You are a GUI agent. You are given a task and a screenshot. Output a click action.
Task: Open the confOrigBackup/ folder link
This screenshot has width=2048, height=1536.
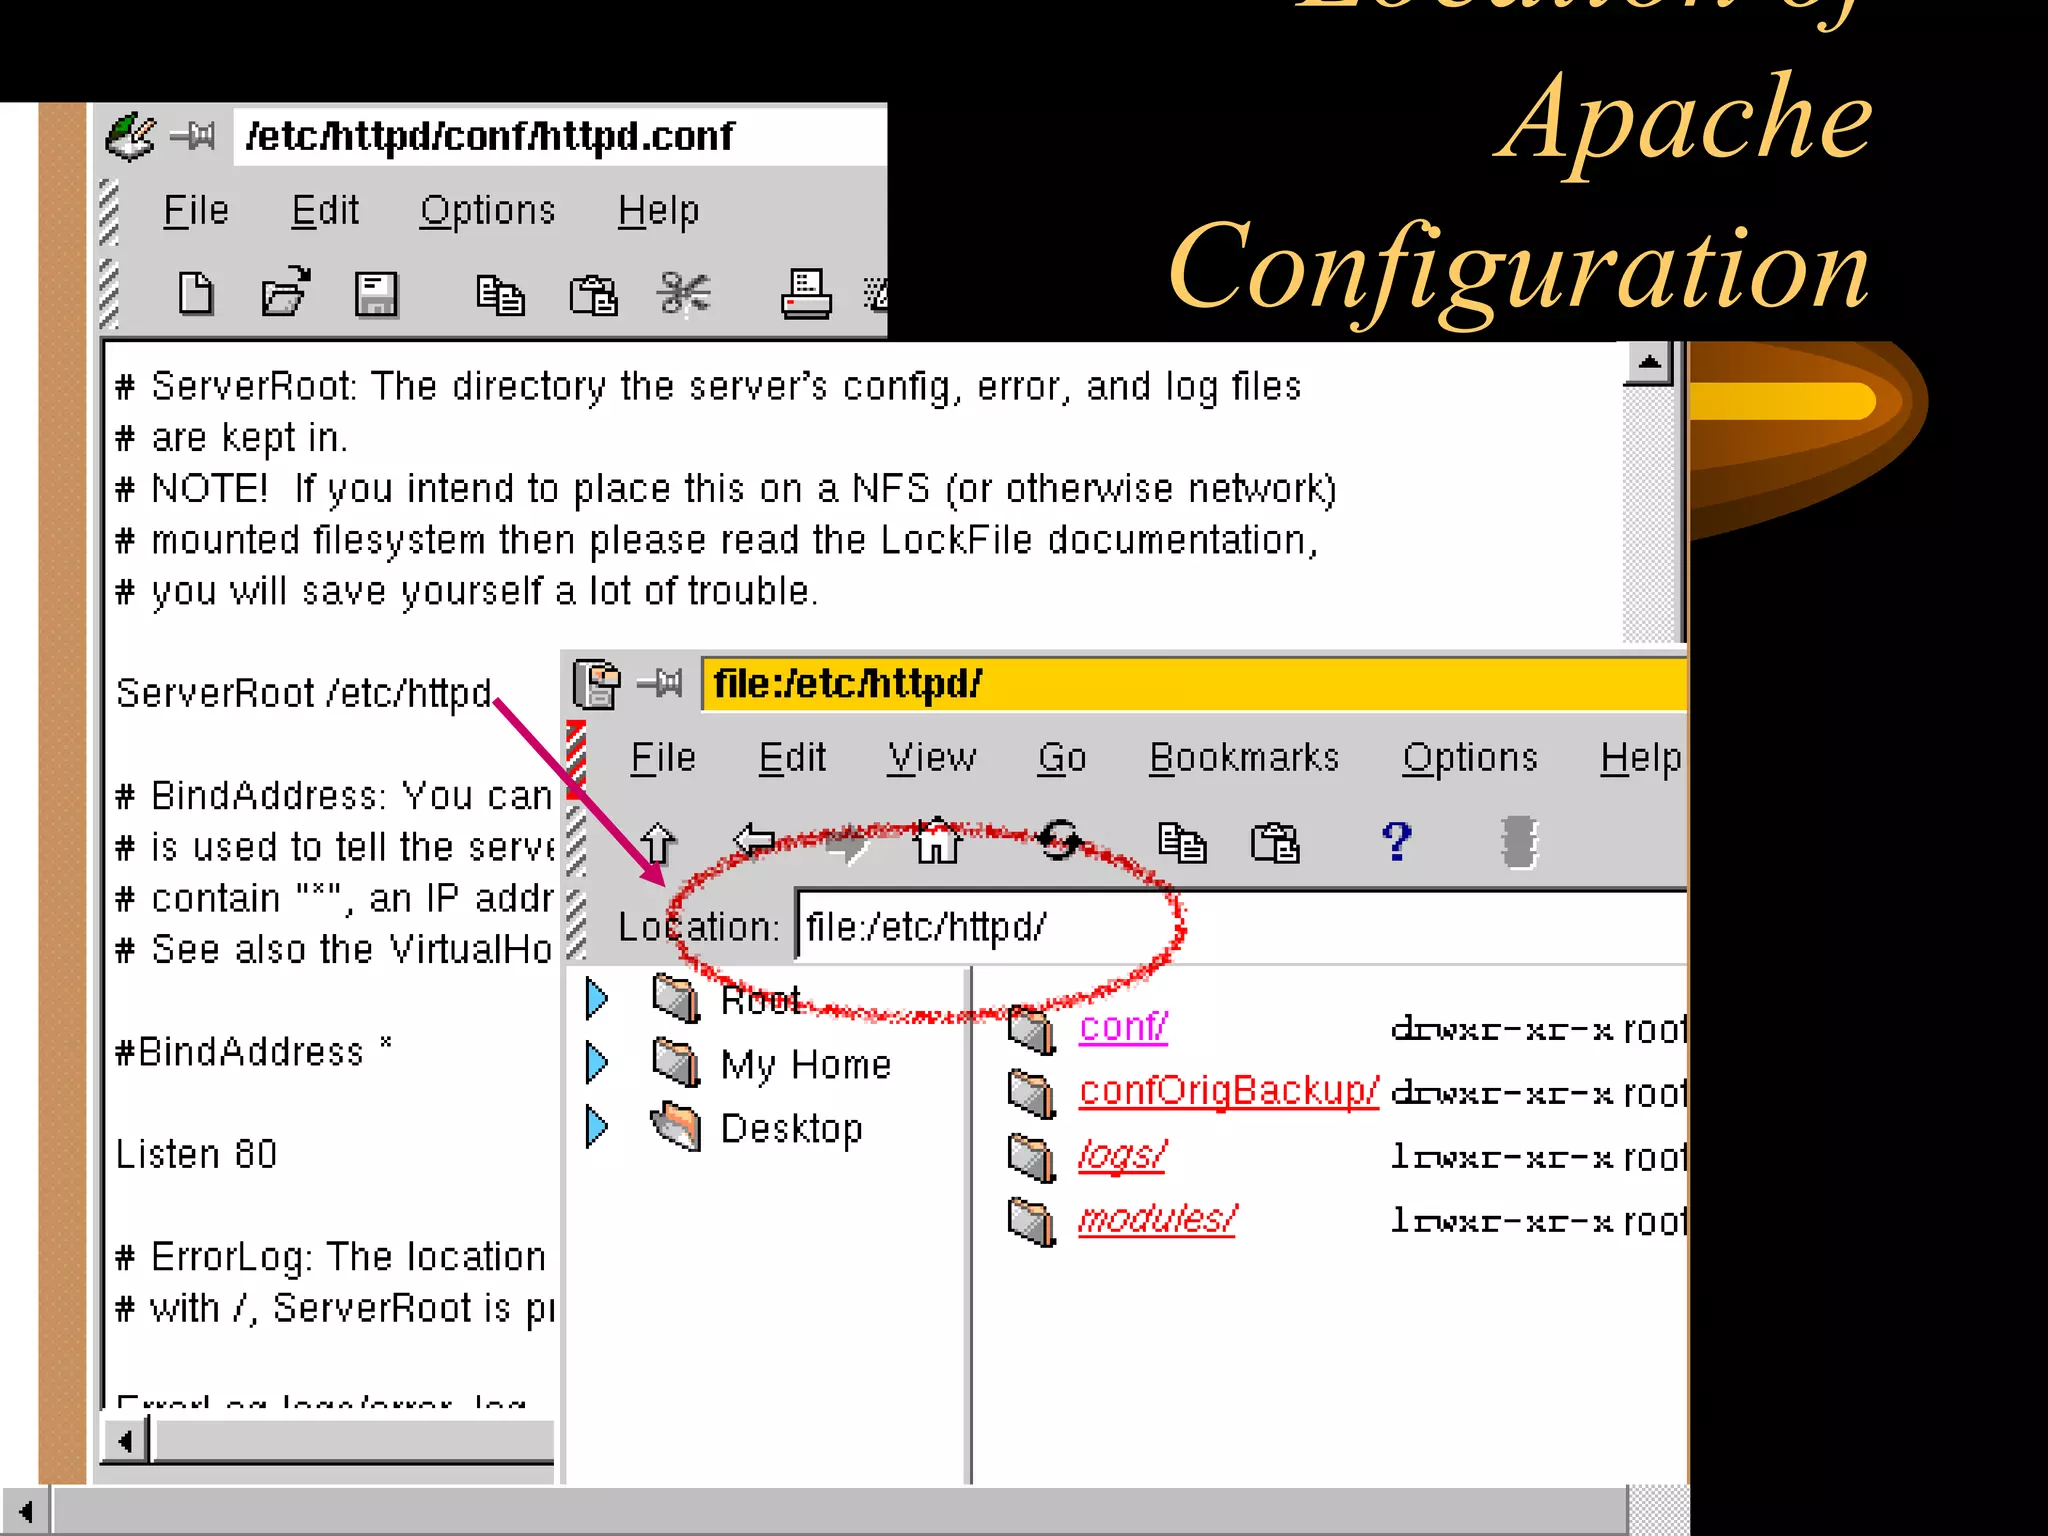1229,1091
